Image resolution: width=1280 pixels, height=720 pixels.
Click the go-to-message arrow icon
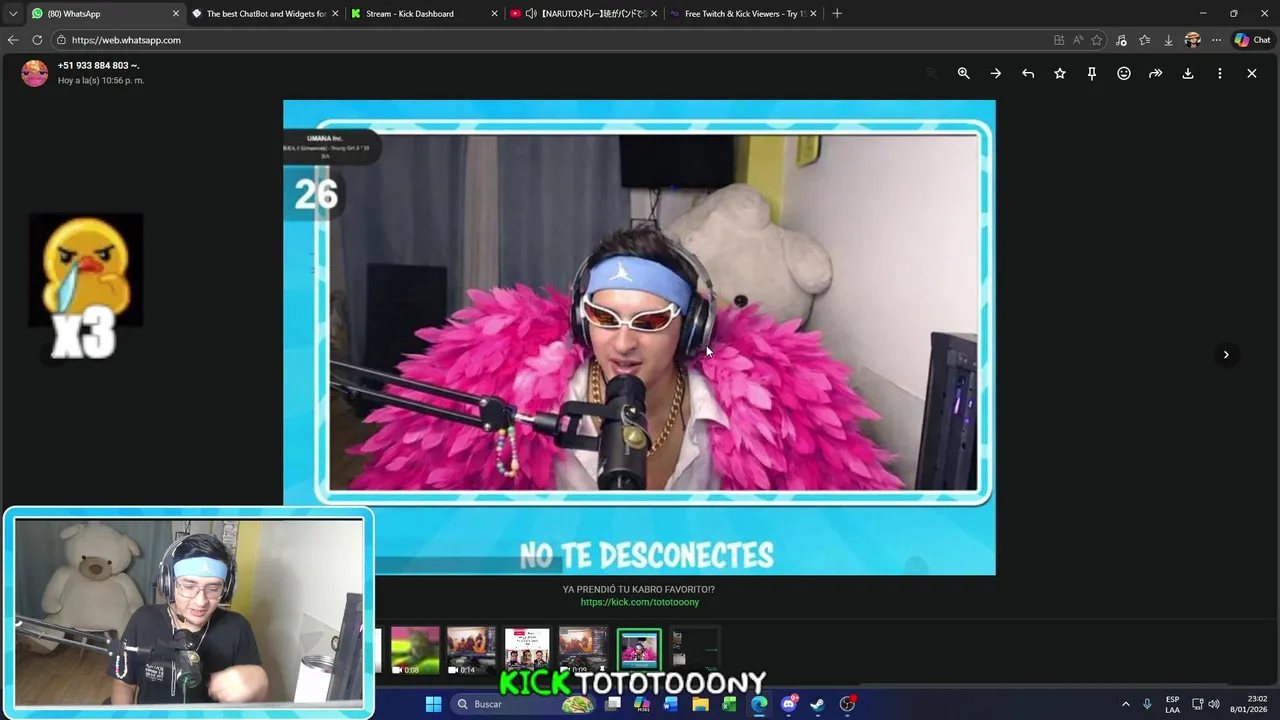tap(995, 73)
